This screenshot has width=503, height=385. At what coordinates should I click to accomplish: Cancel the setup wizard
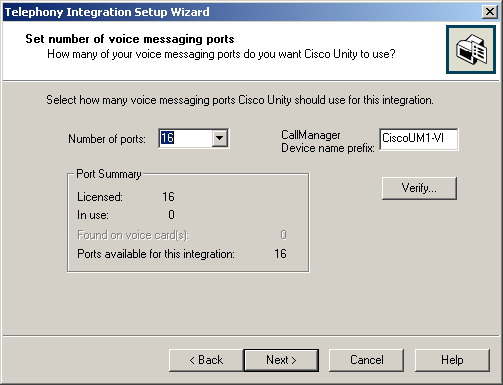tap(367, 360)
